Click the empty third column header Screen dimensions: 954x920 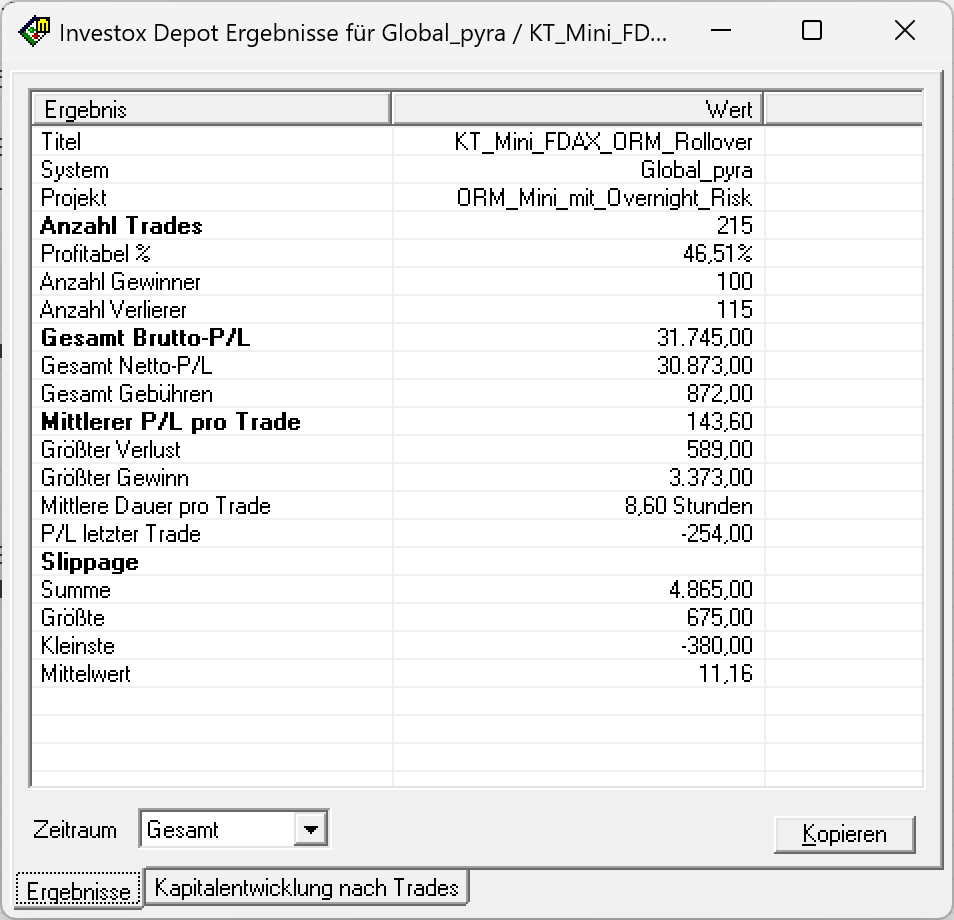point(842,109)
